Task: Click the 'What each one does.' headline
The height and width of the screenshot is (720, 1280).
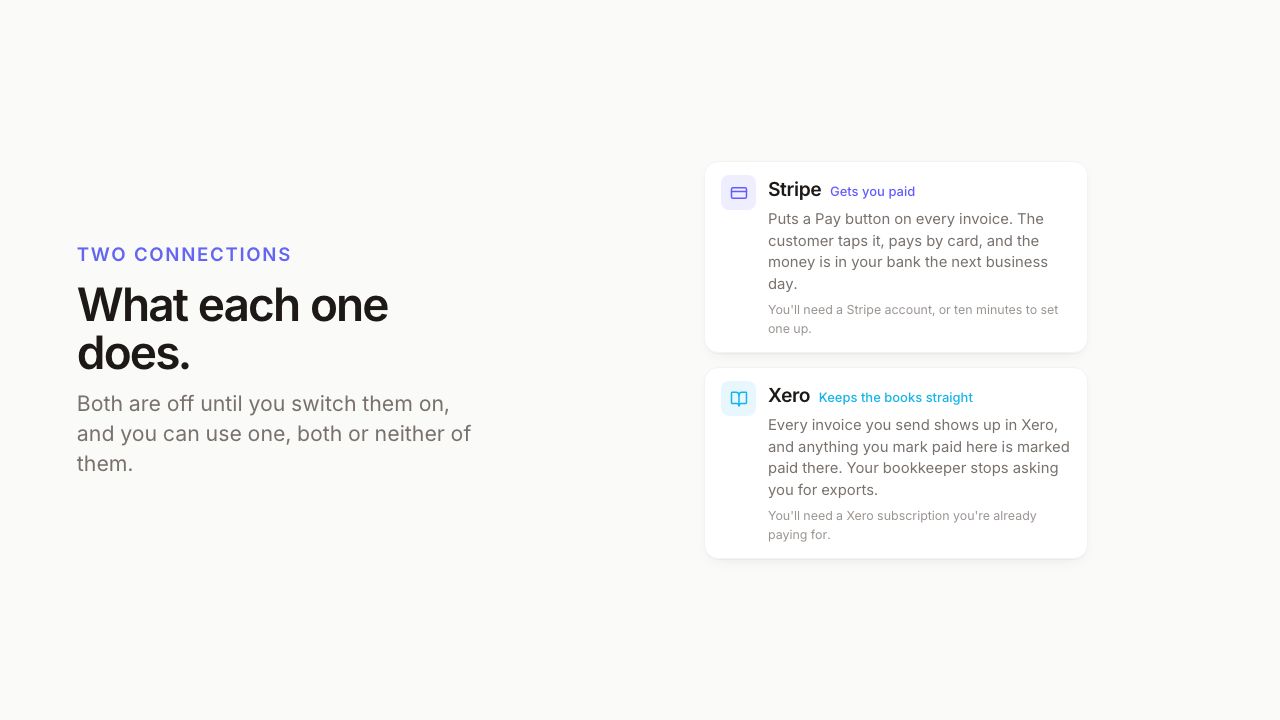Action: click(x=232, y=329)
